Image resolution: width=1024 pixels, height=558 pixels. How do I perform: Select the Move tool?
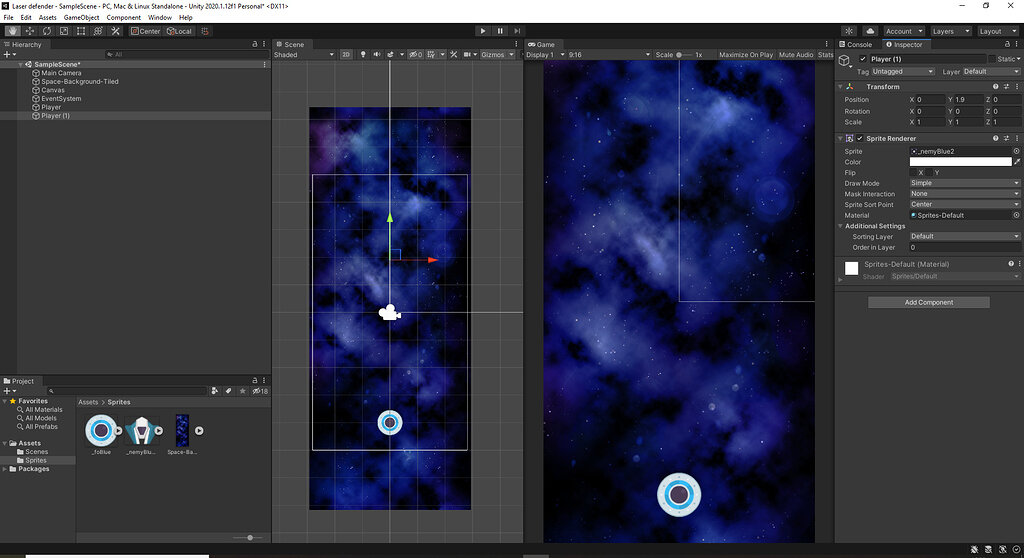click(x=29, y=31)
